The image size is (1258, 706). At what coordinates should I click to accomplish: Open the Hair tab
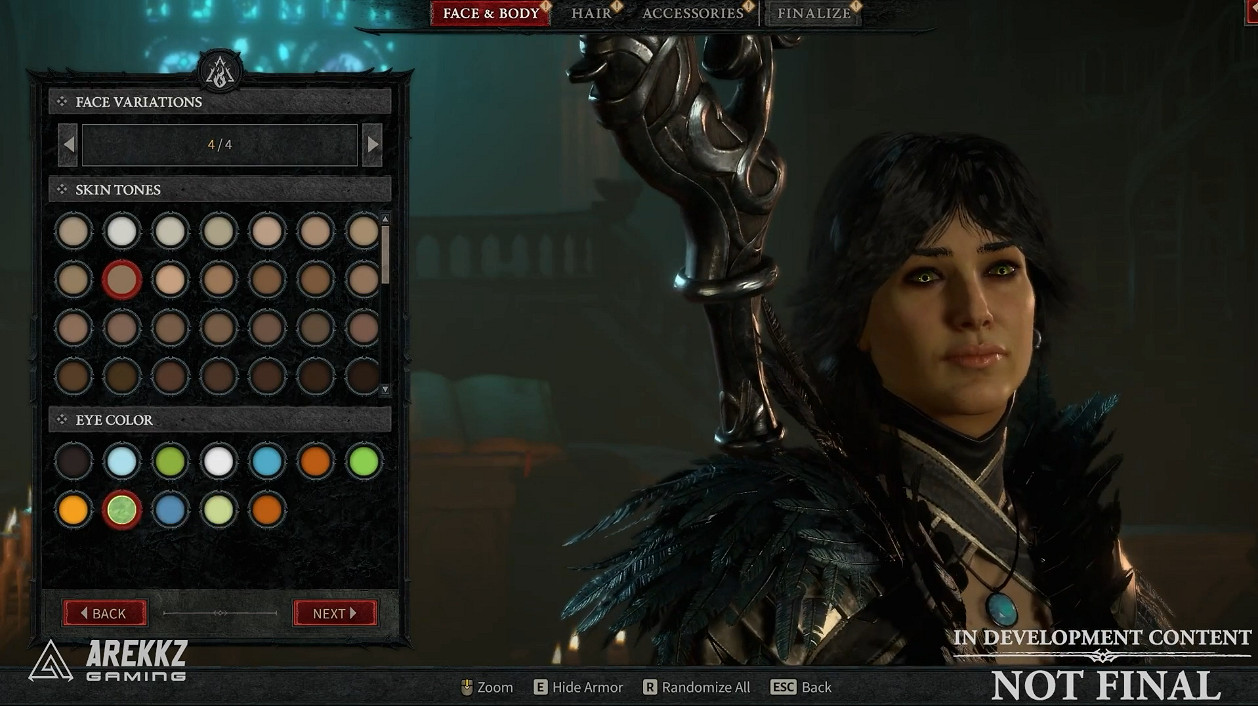[x=591, y=14]
